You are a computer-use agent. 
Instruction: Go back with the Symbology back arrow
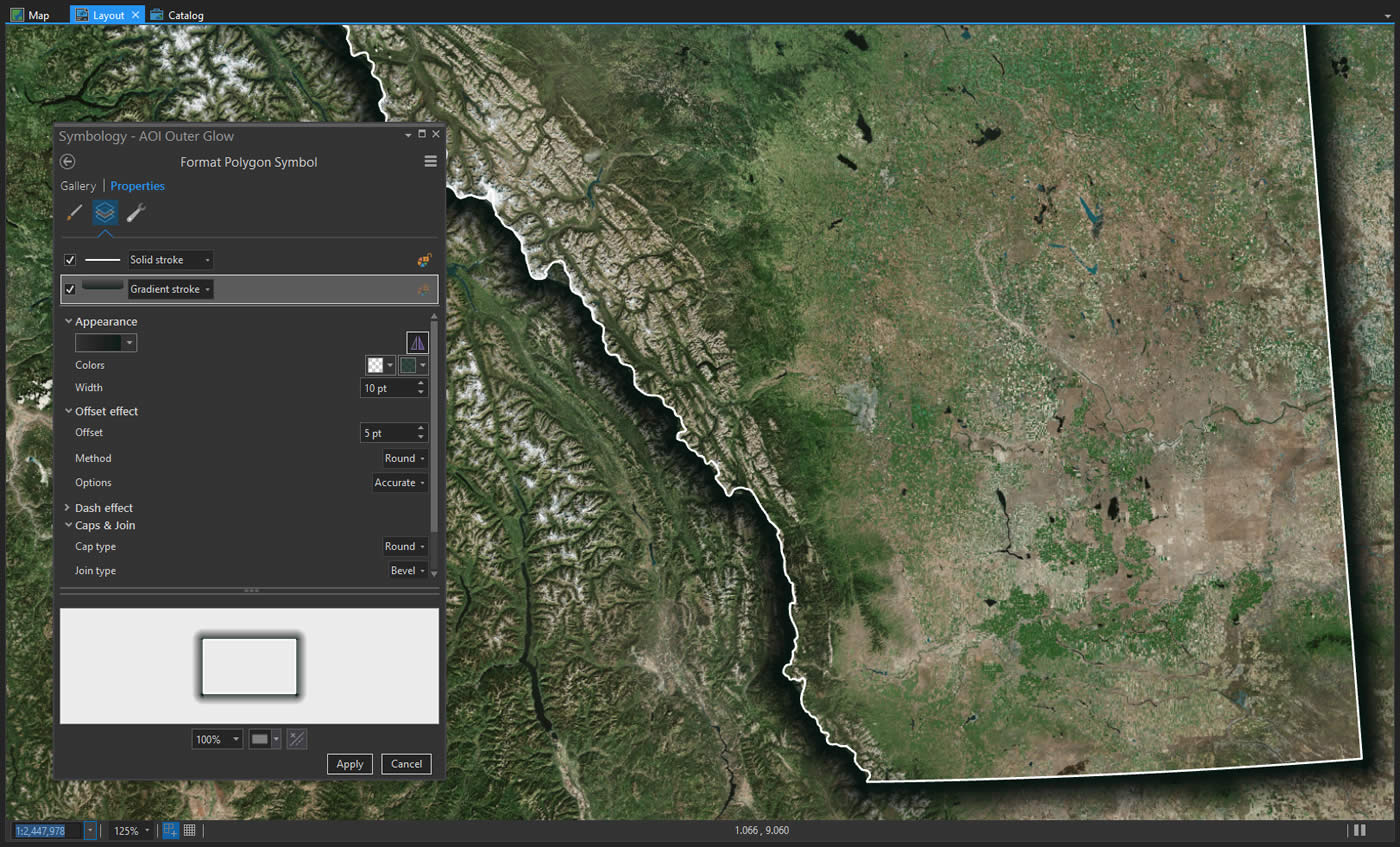68,162
